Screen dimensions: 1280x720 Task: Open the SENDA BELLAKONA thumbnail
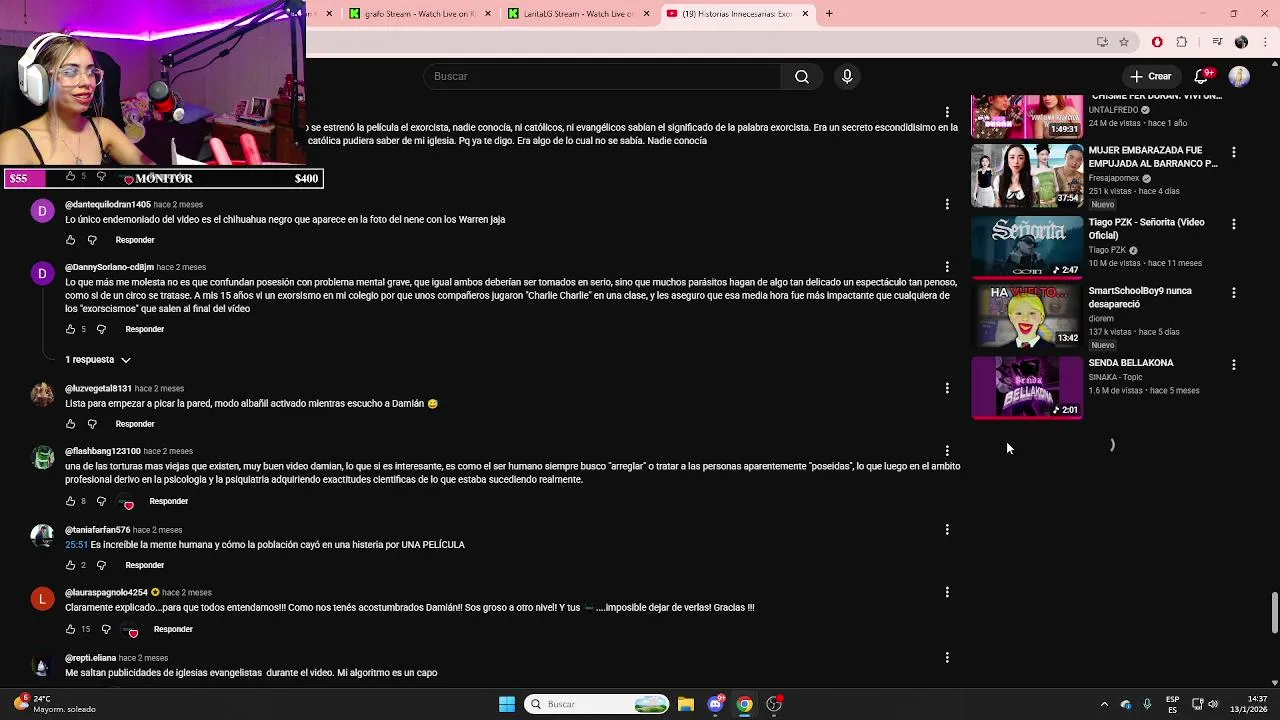[1027, 387]
